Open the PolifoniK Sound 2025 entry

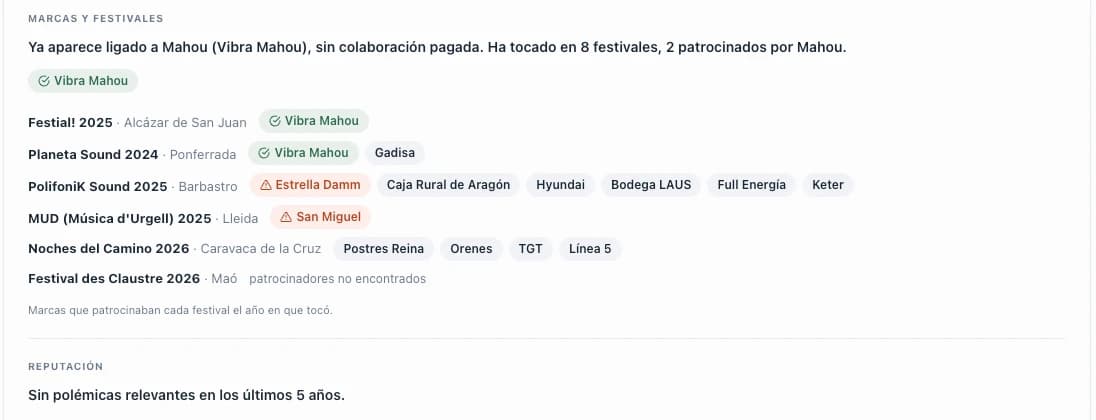click(98, 187)
